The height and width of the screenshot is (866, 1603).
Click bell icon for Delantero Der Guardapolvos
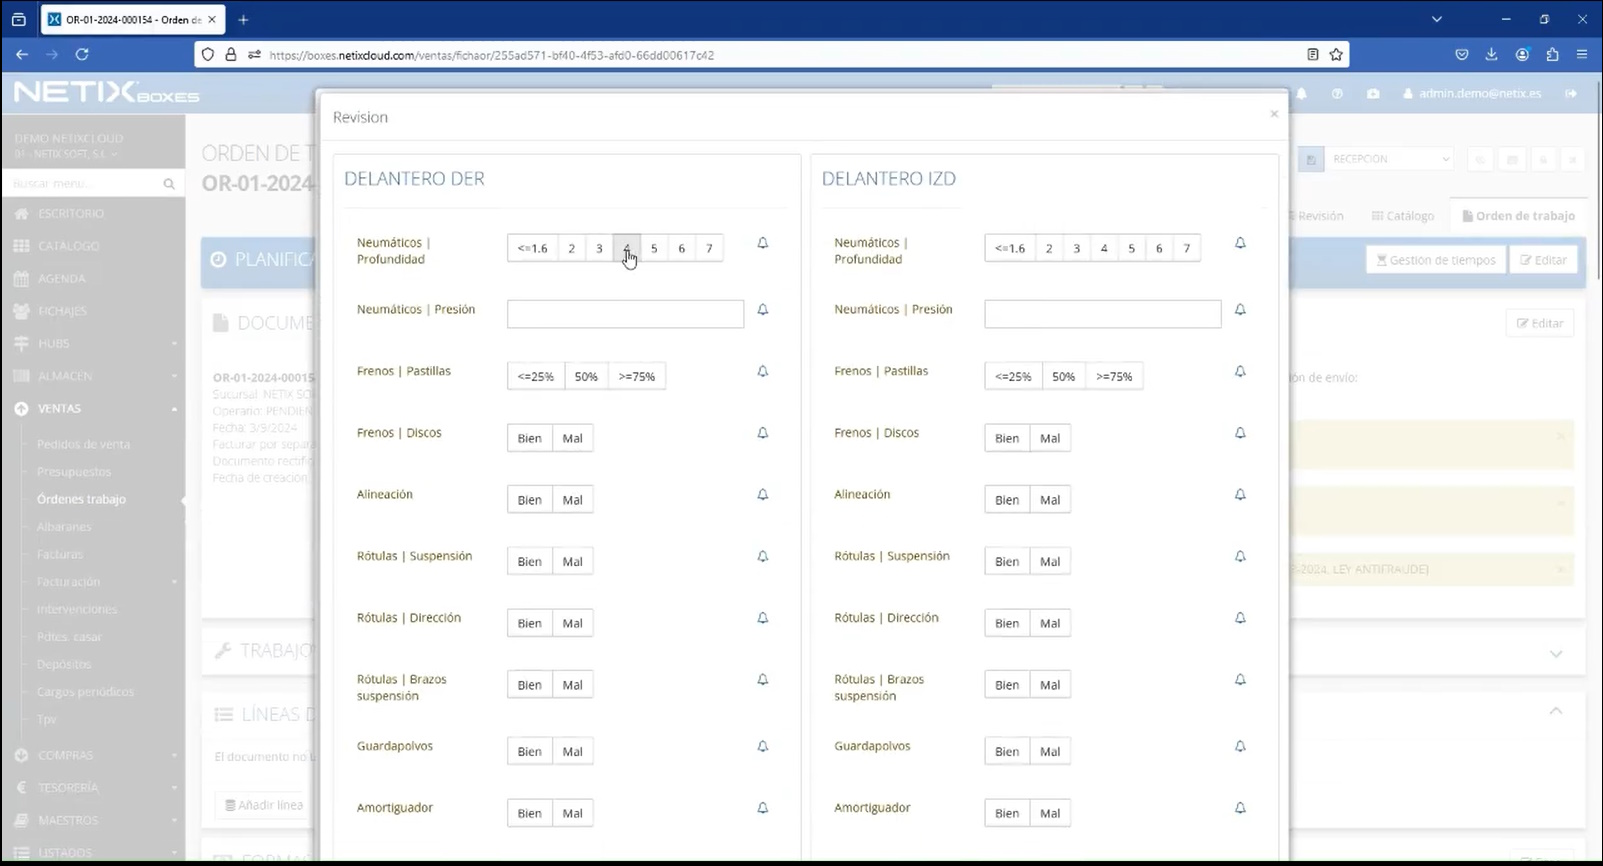tap(763, 746)
